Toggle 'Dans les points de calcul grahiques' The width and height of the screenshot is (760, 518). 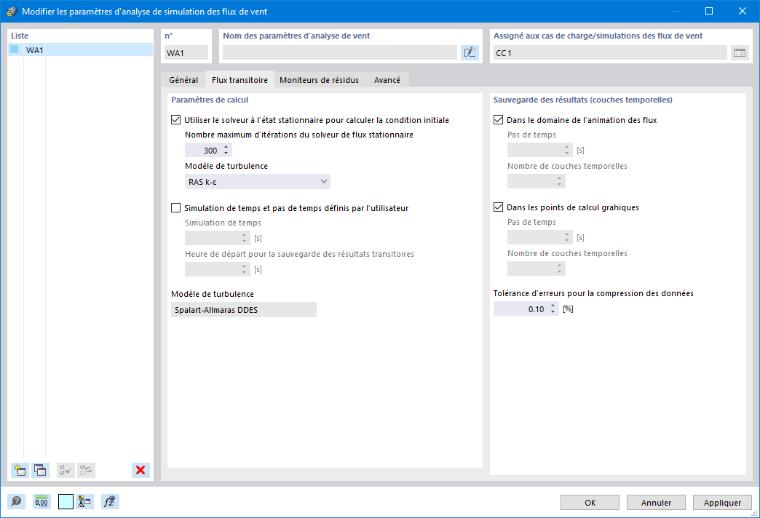[498, 207]
